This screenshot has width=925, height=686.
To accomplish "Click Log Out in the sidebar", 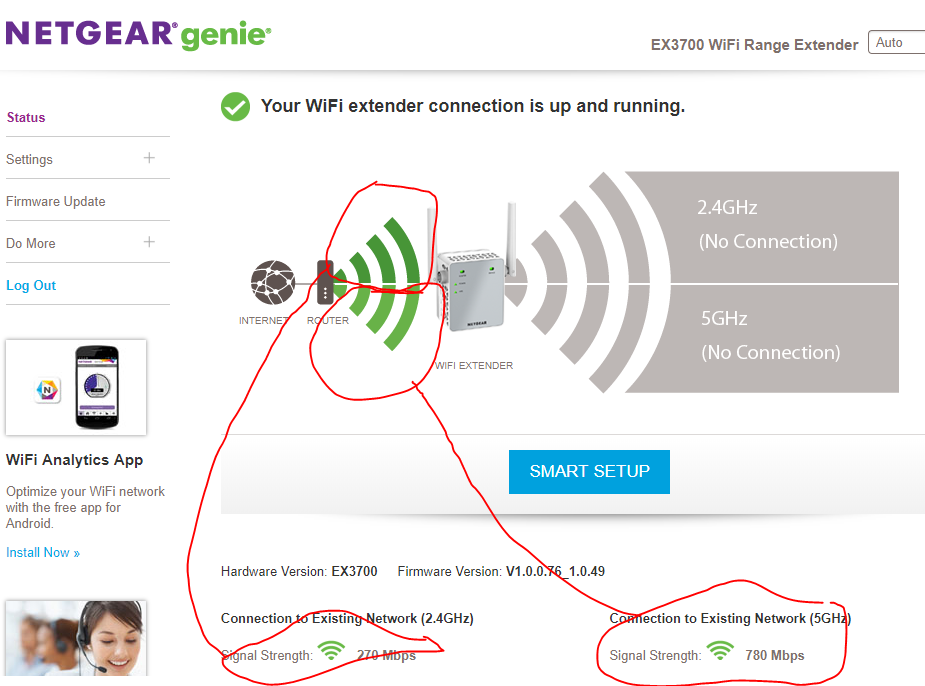I will tap(30, 285).
